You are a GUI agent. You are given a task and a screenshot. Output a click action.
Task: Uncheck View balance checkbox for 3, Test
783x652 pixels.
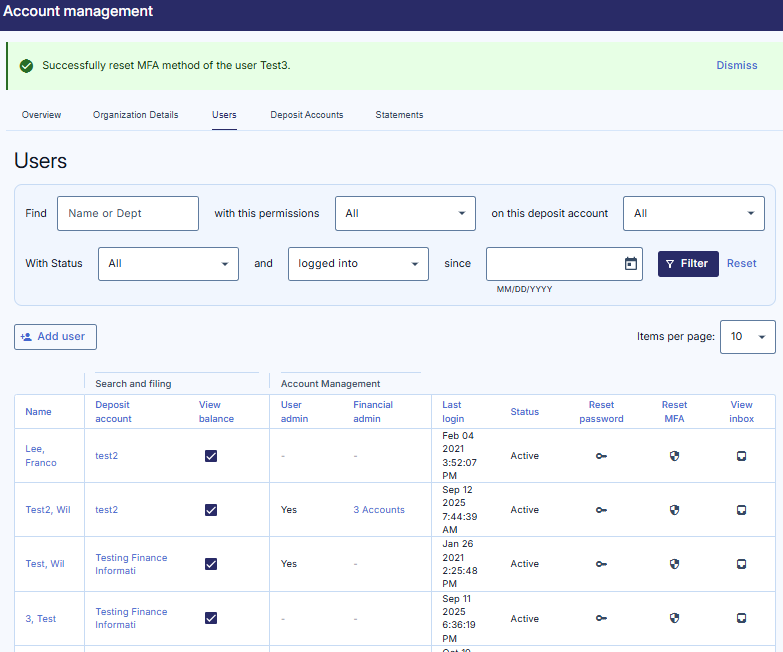coord(211,618)
